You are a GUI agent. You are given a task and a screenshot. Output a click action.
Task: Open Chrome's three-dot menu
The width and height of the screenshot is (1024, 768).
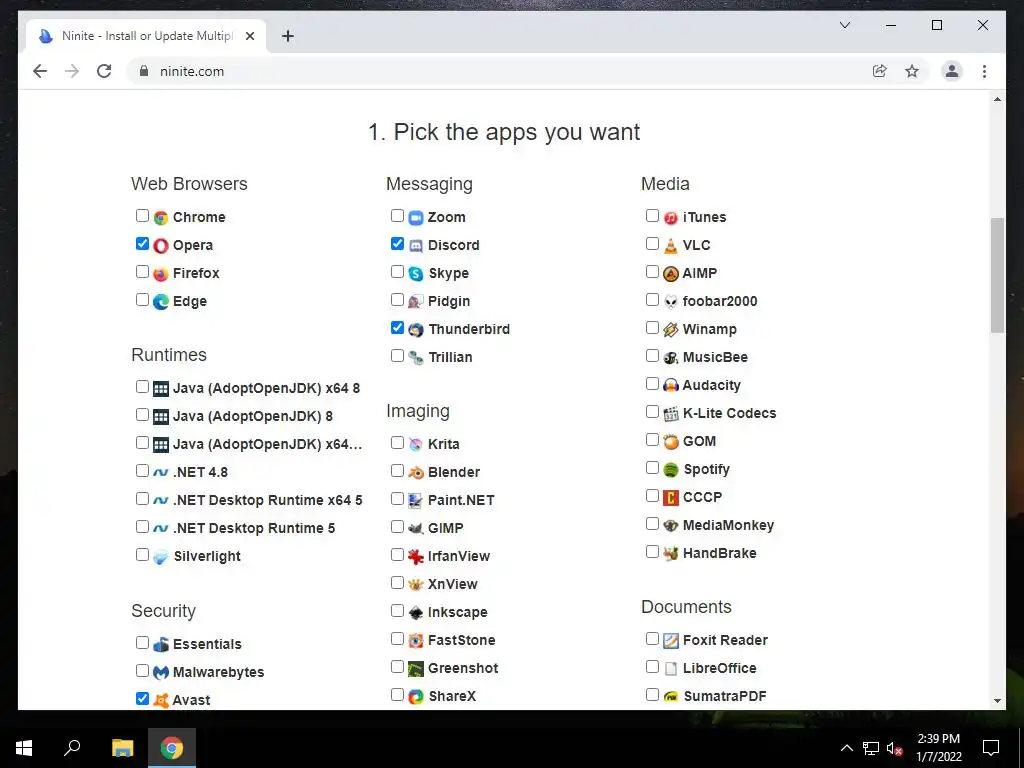tap(984, 71)
